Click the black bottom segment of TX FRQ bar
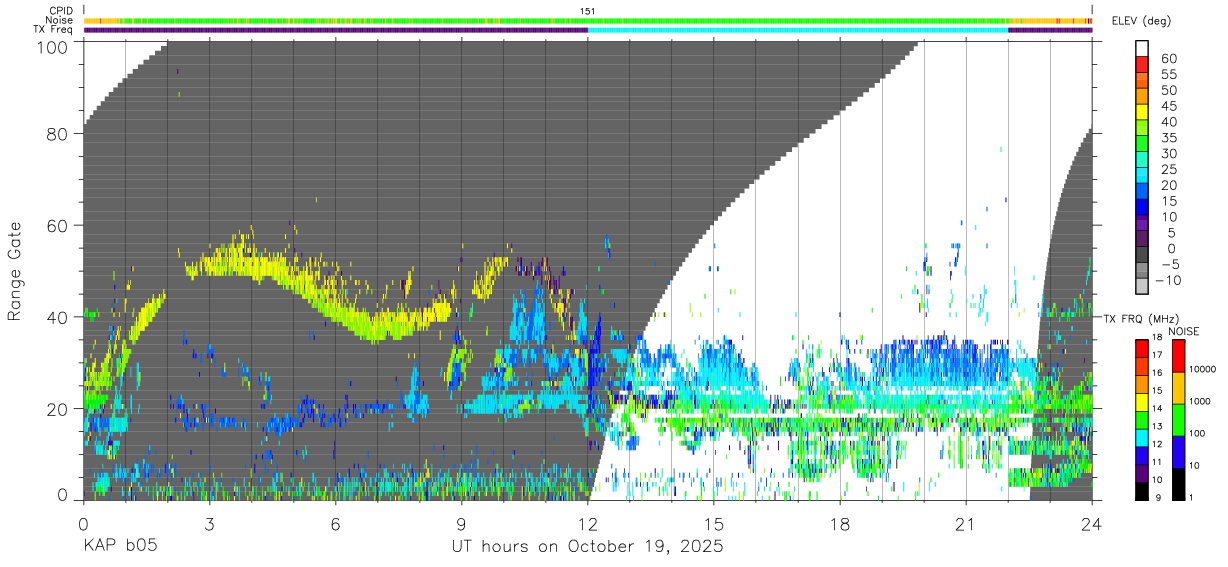Viewport: 1228px width, 567px height. tap(1142, 491)
